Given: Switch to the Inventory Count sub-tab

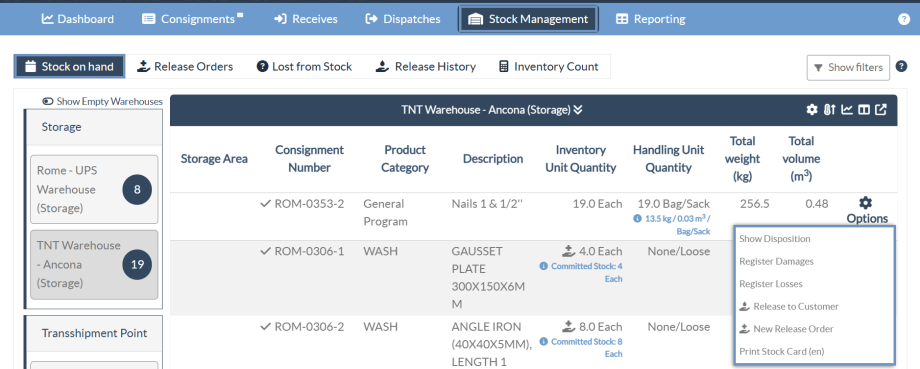Looking at the screenshot, I should [548, 66].
